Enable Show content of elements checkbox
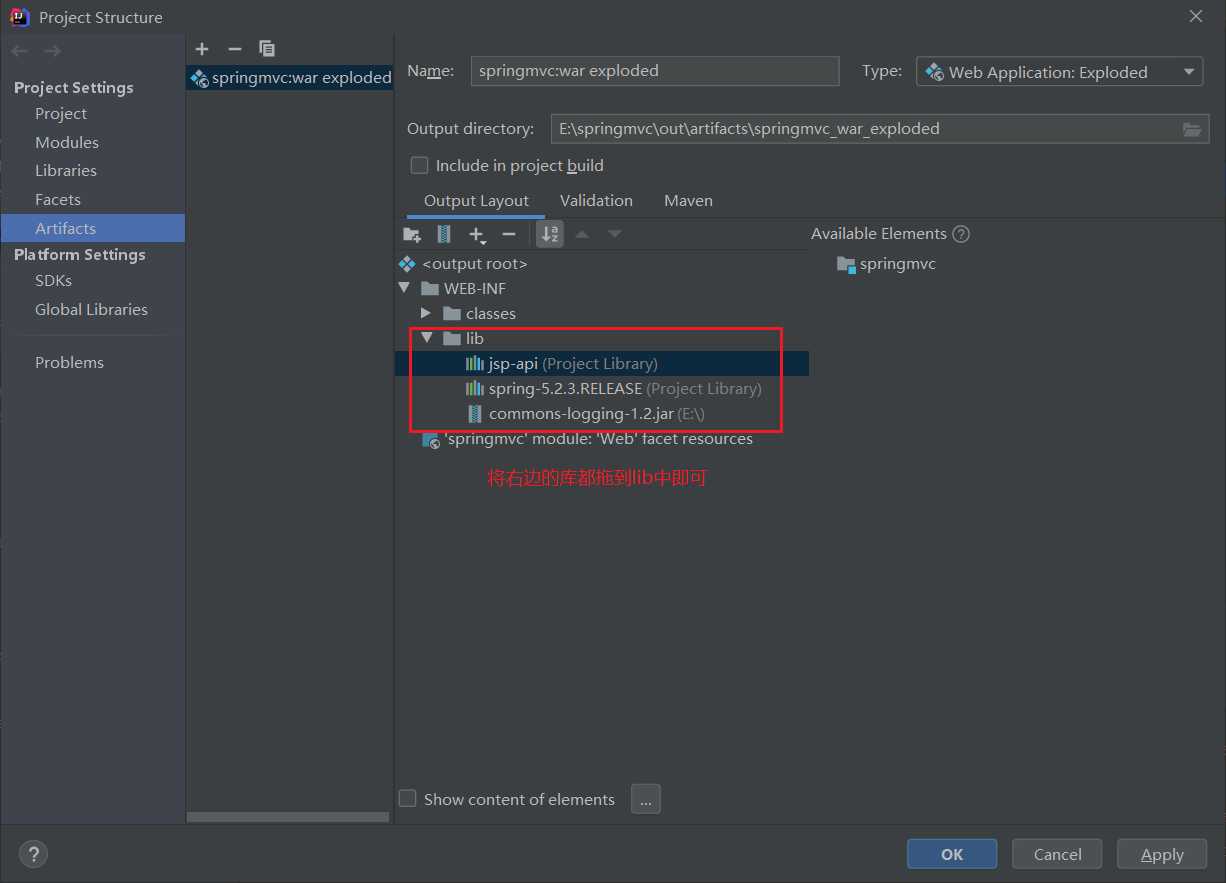 pyautogui.click(x=408, y=798)
